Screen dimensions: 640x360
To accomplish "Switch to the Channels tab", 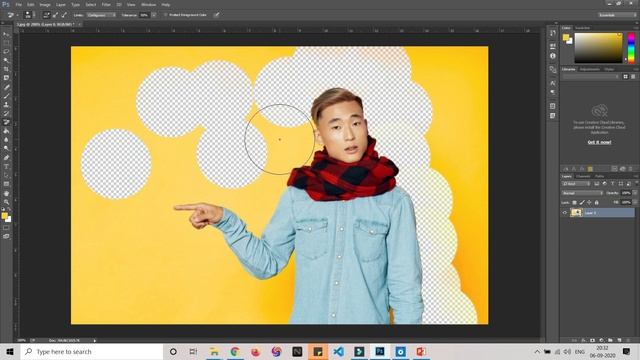I will pyautogui.click(x=583, y=176).
